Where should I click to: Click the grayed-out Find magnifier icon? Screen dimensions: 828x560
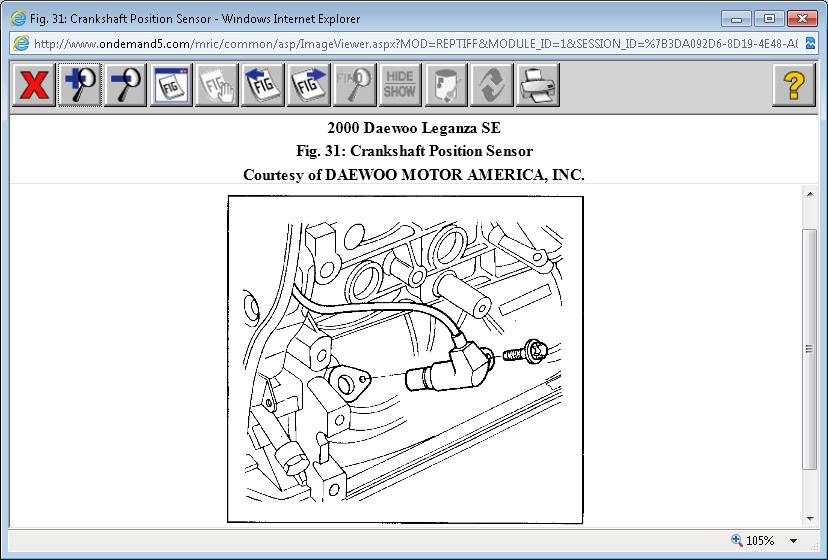pyautogui.click(x=354, y=85)
